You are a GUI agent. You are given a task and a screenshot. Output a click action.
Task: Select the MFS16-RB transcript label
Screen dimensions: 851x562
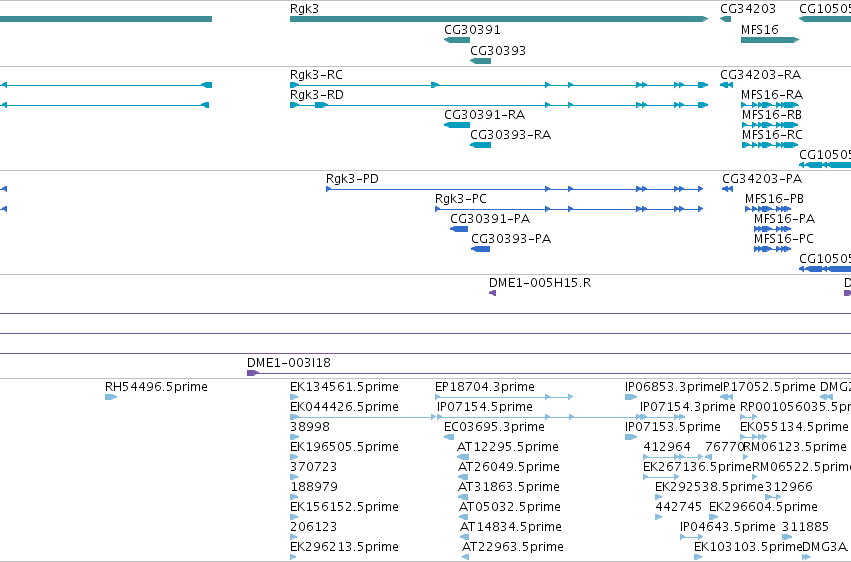[x=772, y=115]
